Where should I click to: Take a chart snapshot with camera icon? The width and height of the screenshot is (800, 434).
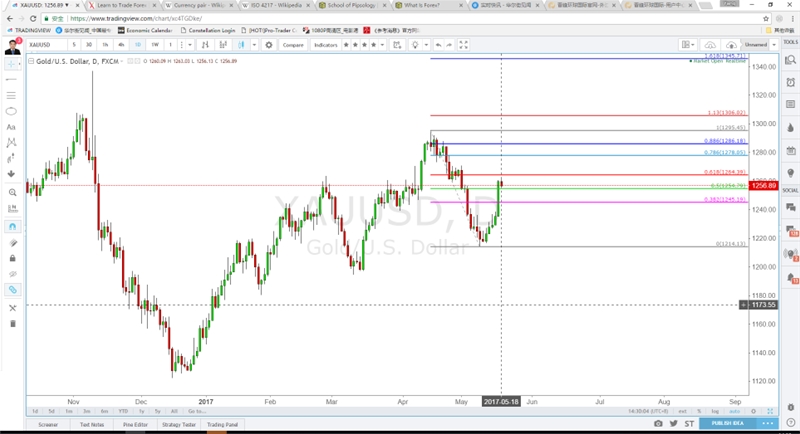(658, 423)
